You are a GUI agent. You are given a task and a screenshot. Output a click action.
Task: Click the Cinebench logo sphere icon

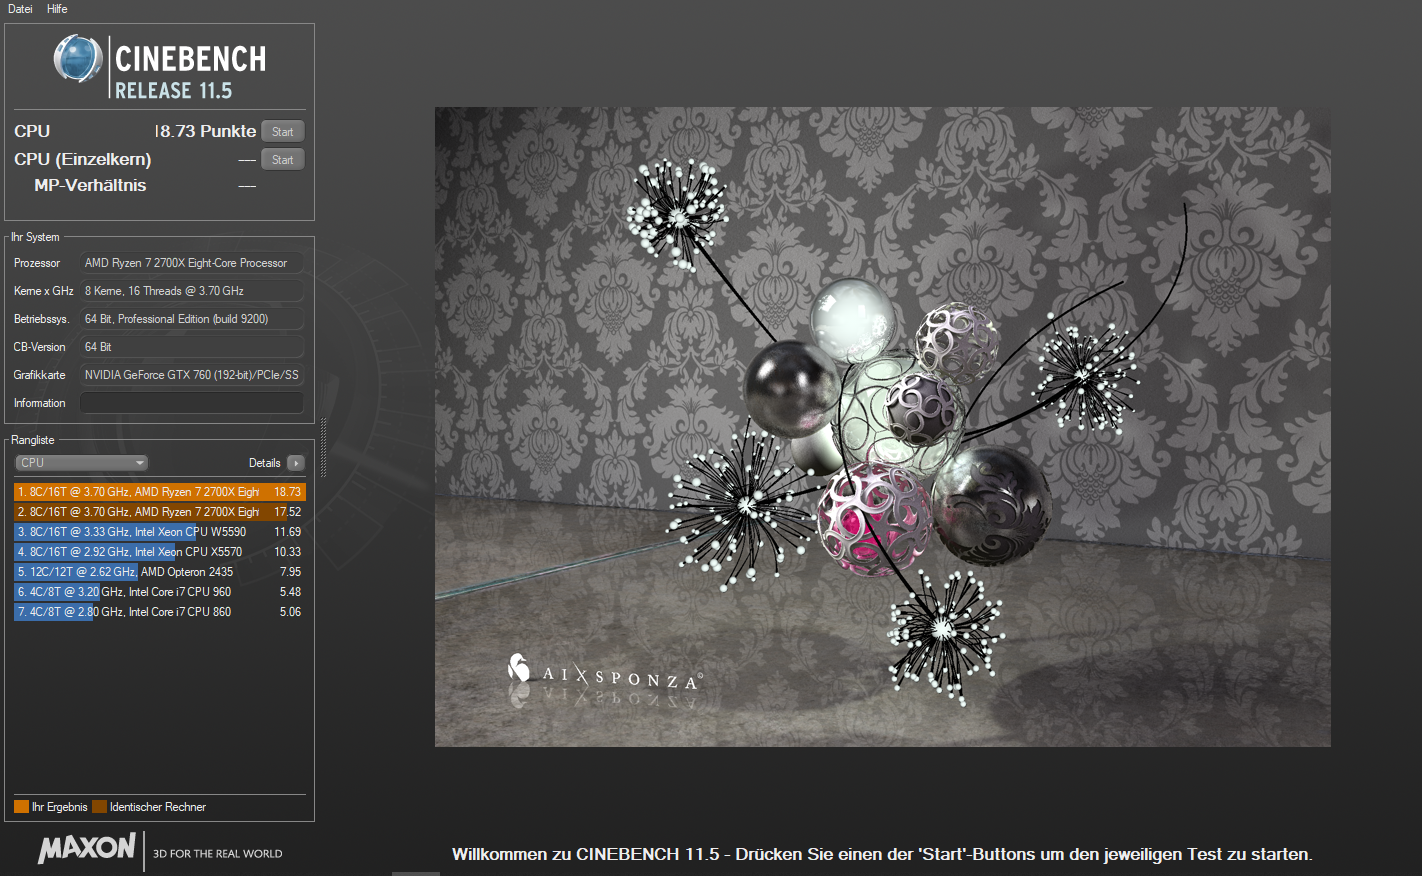coord(78,58)
